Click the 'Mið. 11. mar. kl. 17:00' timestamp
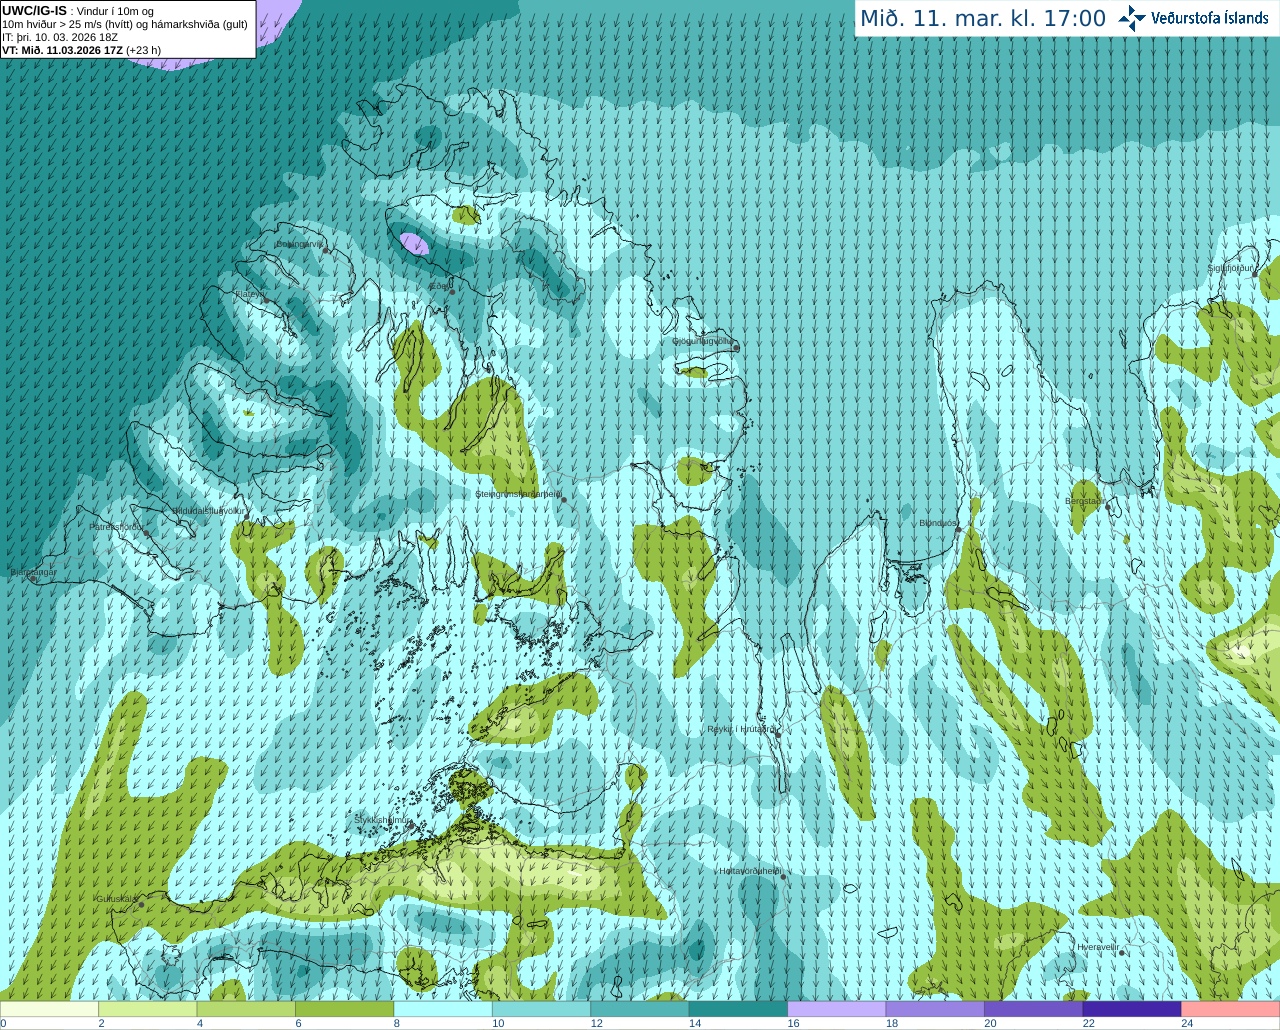 coord(983,19)
